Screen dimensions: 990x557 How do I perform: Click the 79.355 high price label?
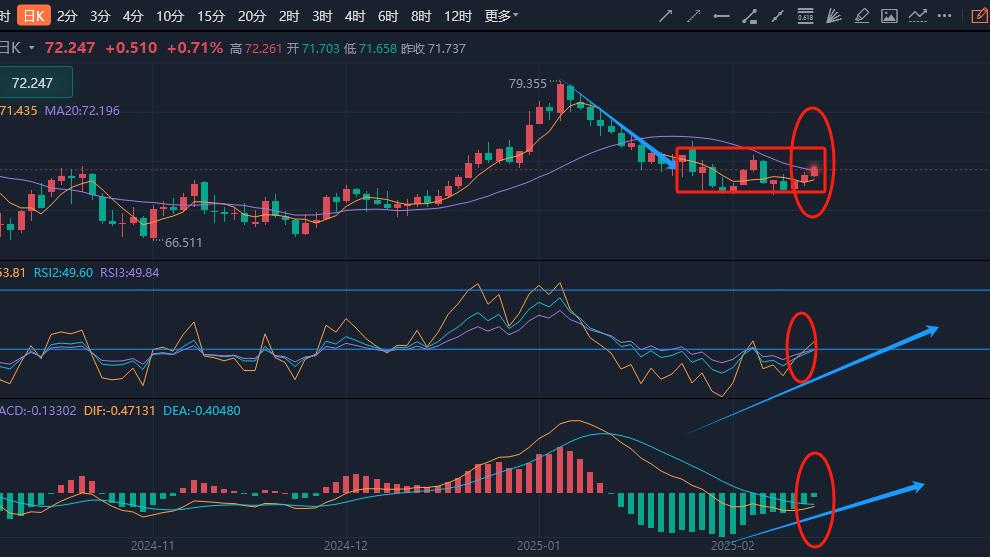[x=527, y=83]
